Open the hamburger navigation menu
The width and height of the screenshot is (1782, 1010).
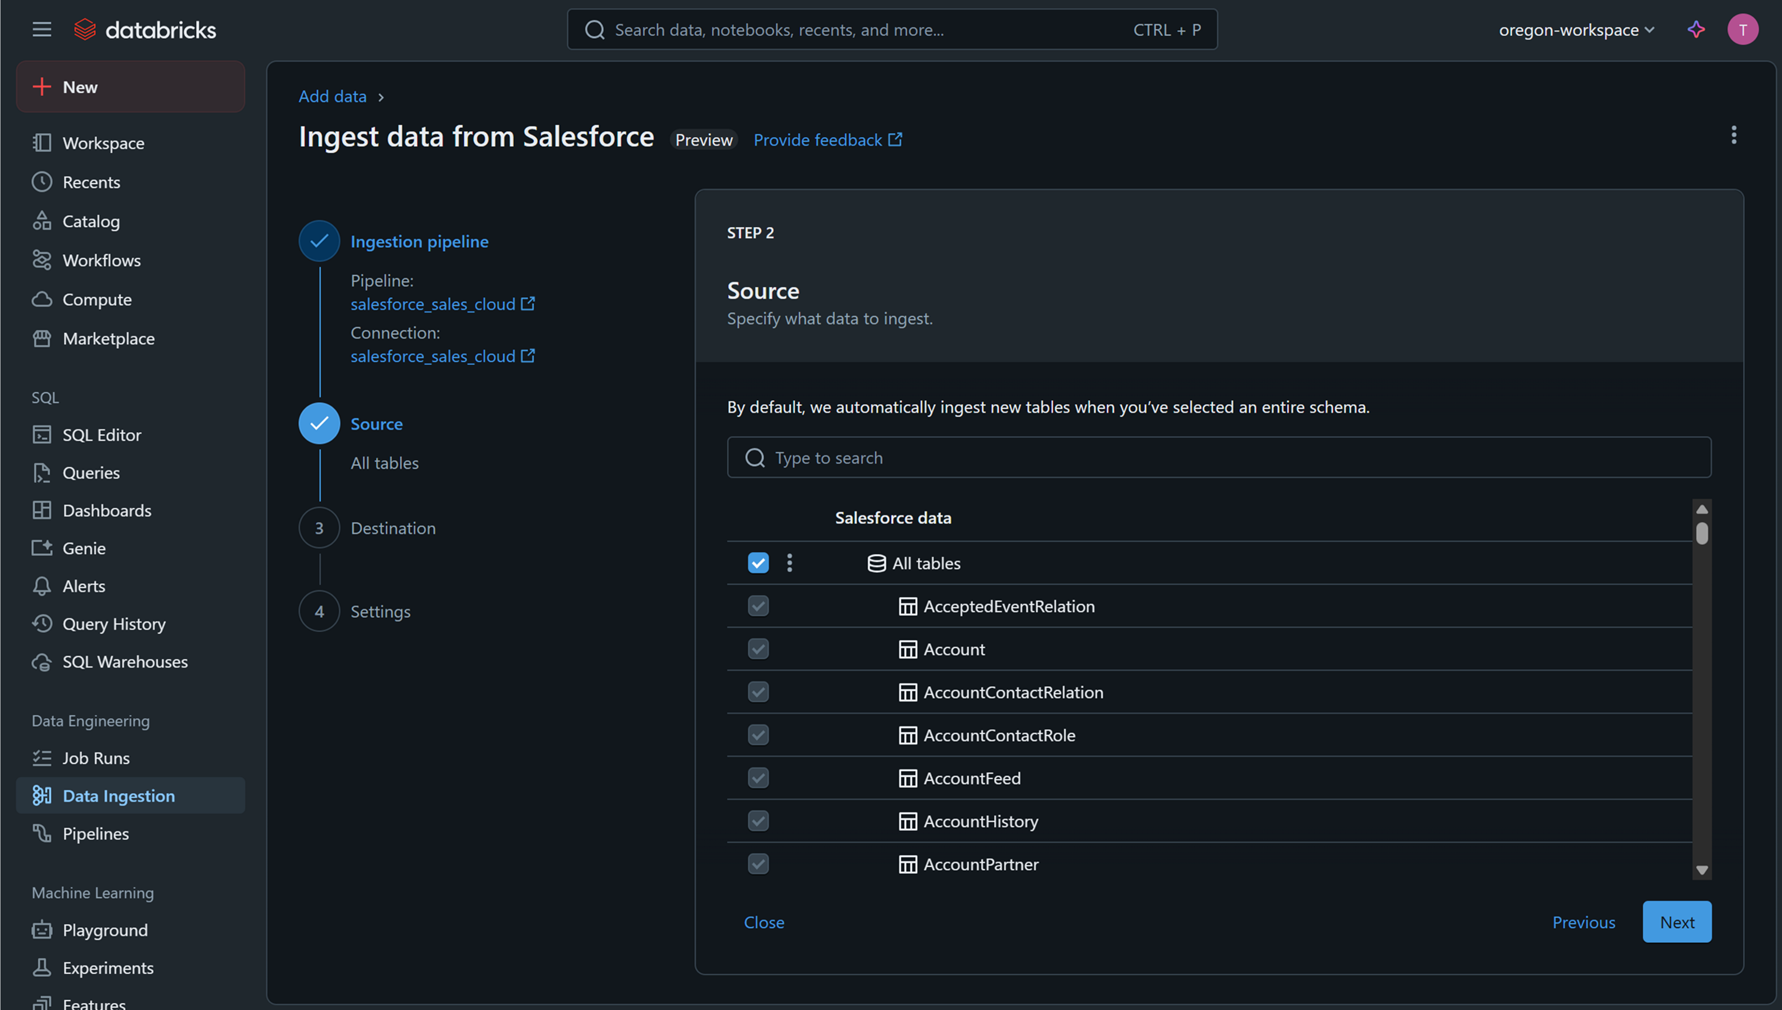coord(41,29)
